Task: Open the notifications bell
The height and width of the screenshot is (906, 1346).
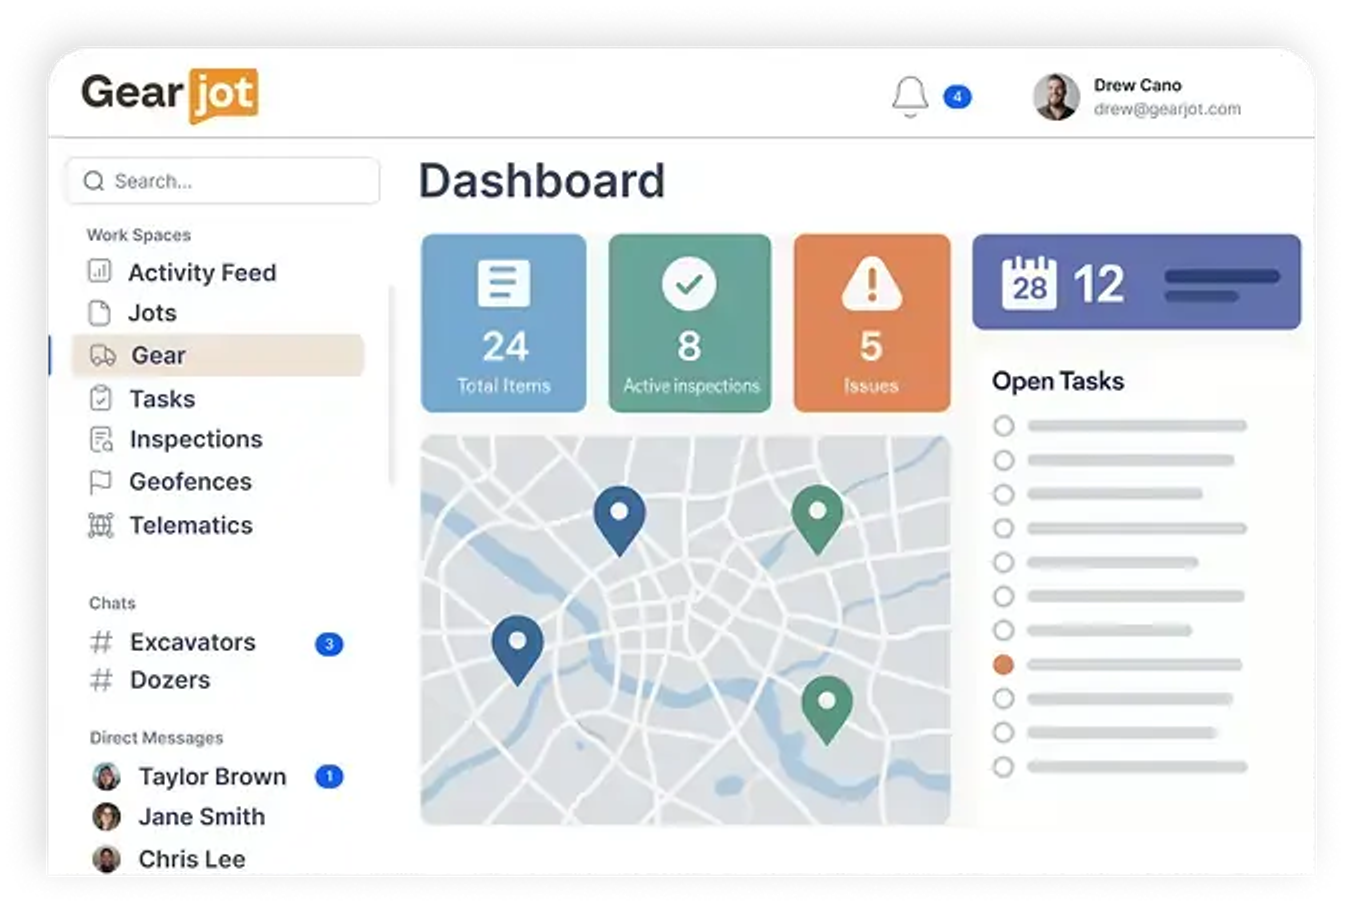Action: point(910,97)
